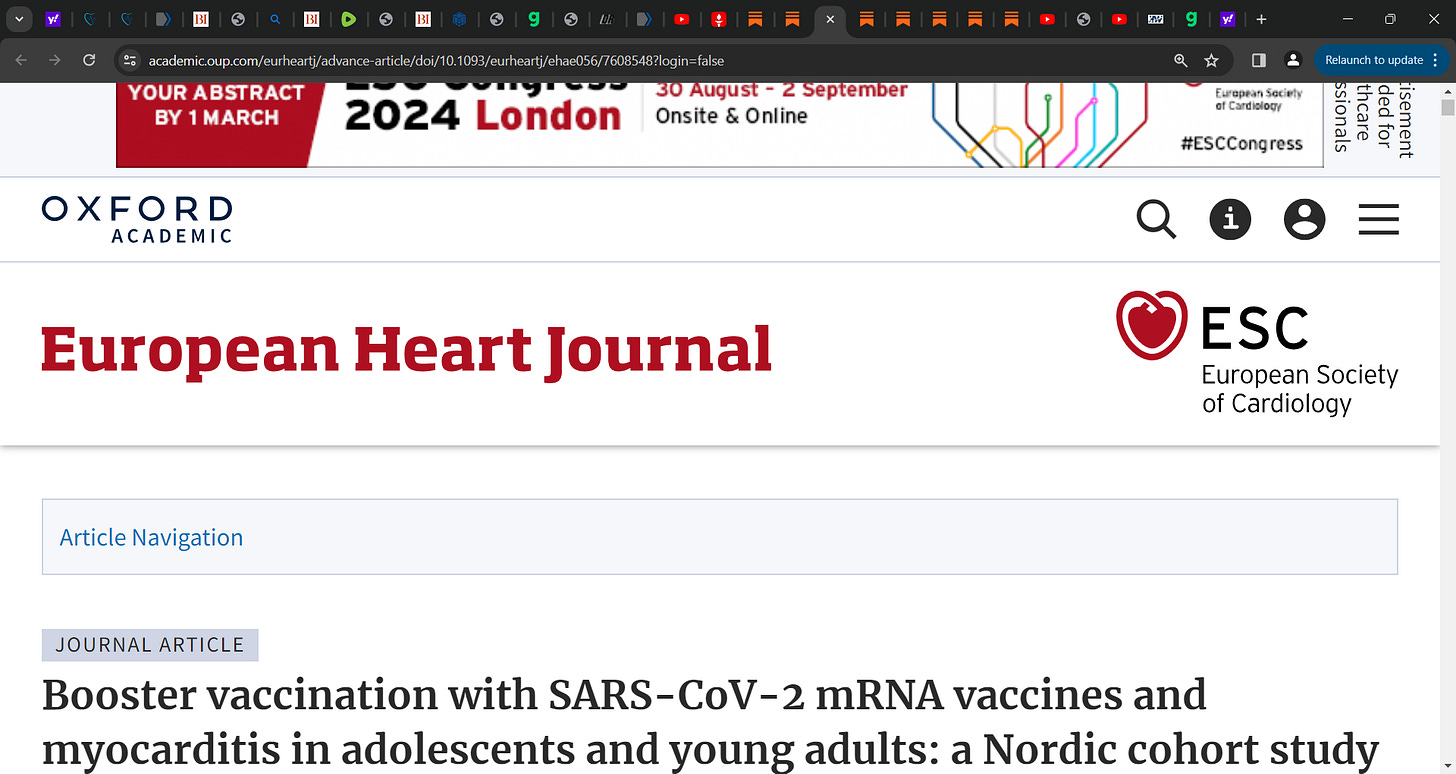Viewport: 1456px width, 774px height.
Task: Switch to the blue cube icon tab
Action: 459,19
